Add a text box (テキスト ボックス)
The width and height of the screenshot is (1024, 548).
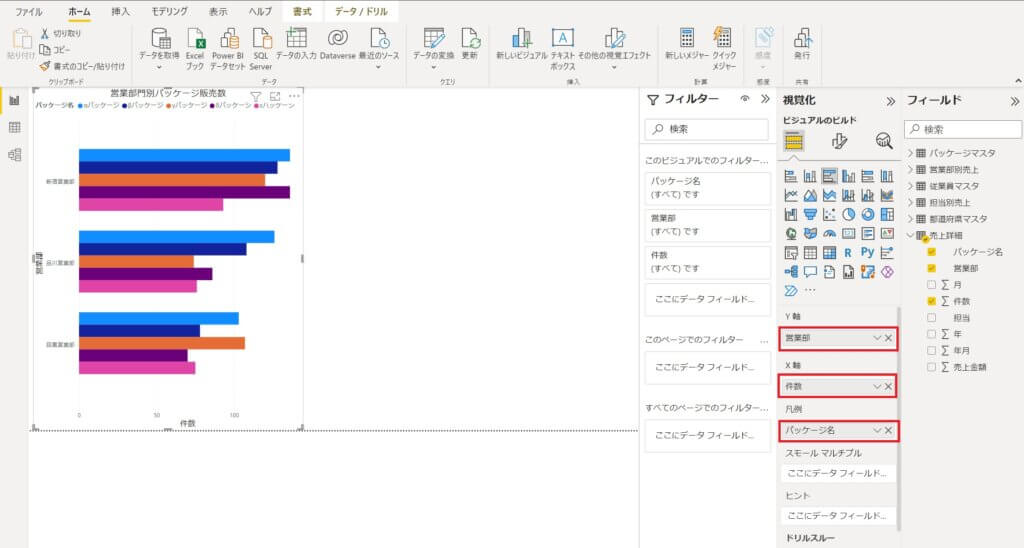pyautogui.click(x=562, y=49)
